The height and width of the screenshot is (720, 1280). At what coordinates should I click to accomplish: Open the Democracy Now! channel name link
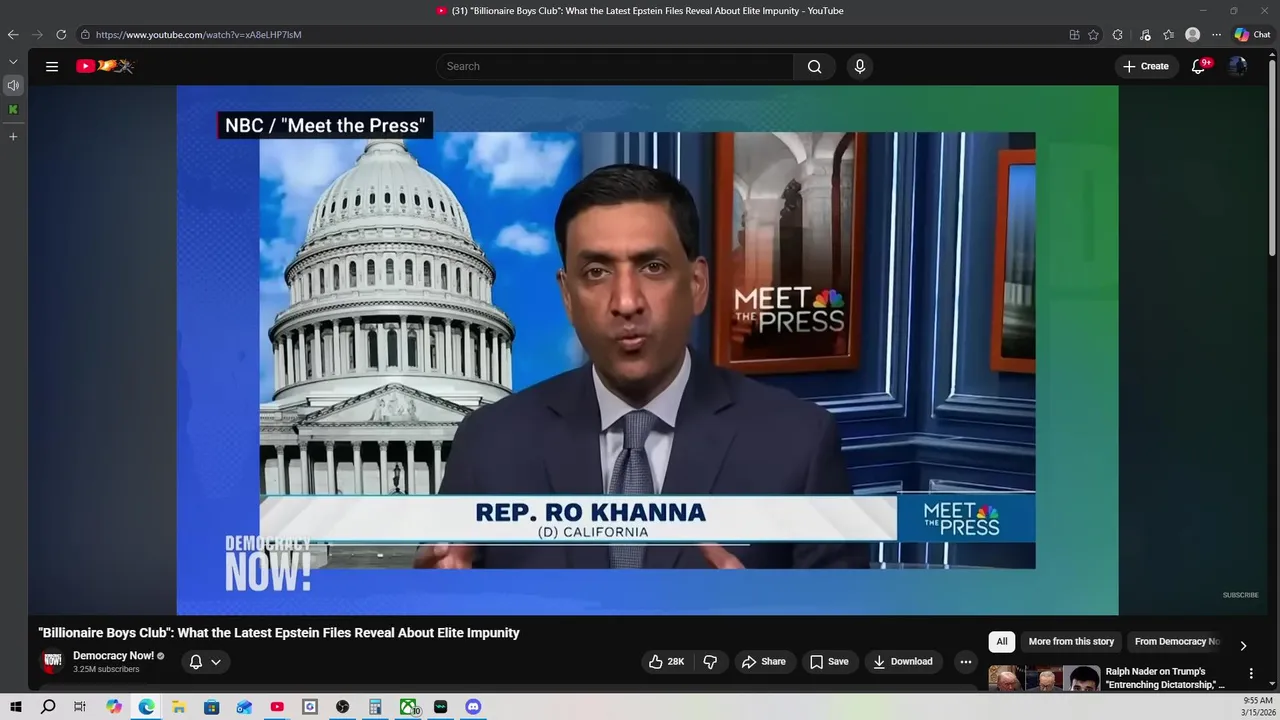pos(113,656)
